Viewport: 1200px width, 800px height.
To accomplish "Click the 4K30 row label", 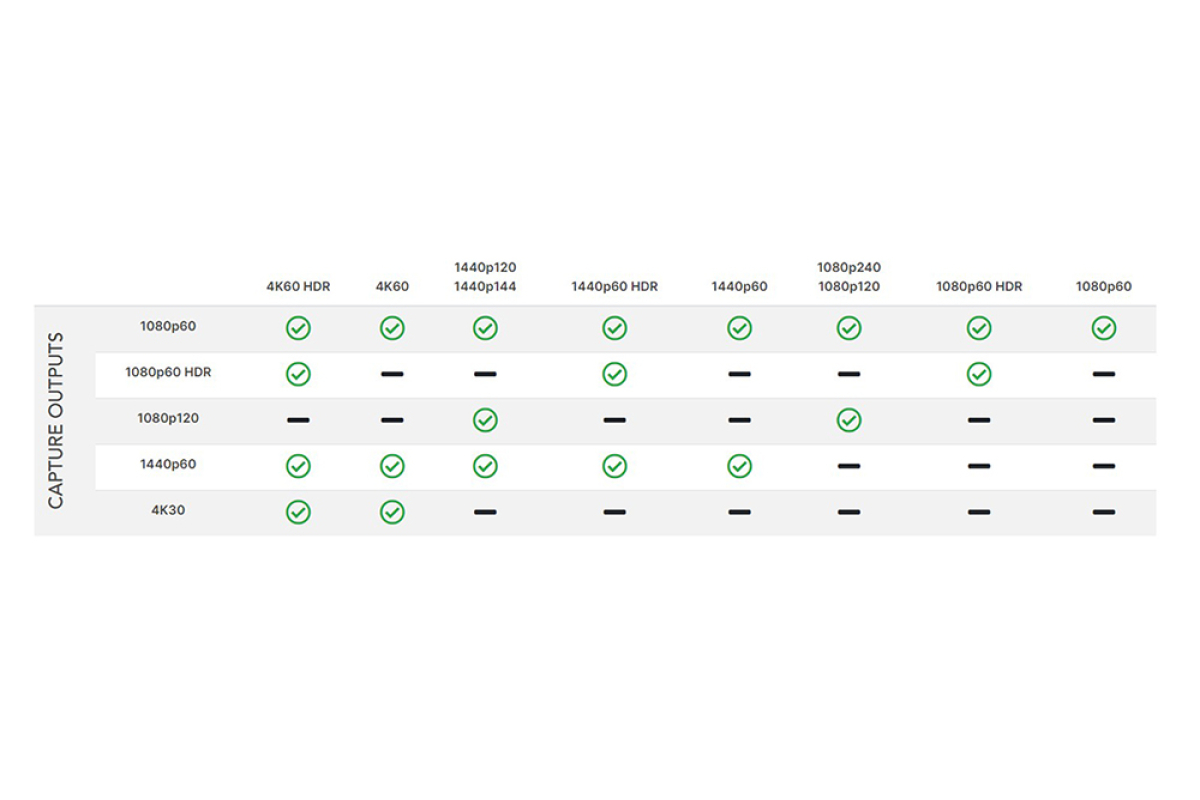I will [168, 510].
